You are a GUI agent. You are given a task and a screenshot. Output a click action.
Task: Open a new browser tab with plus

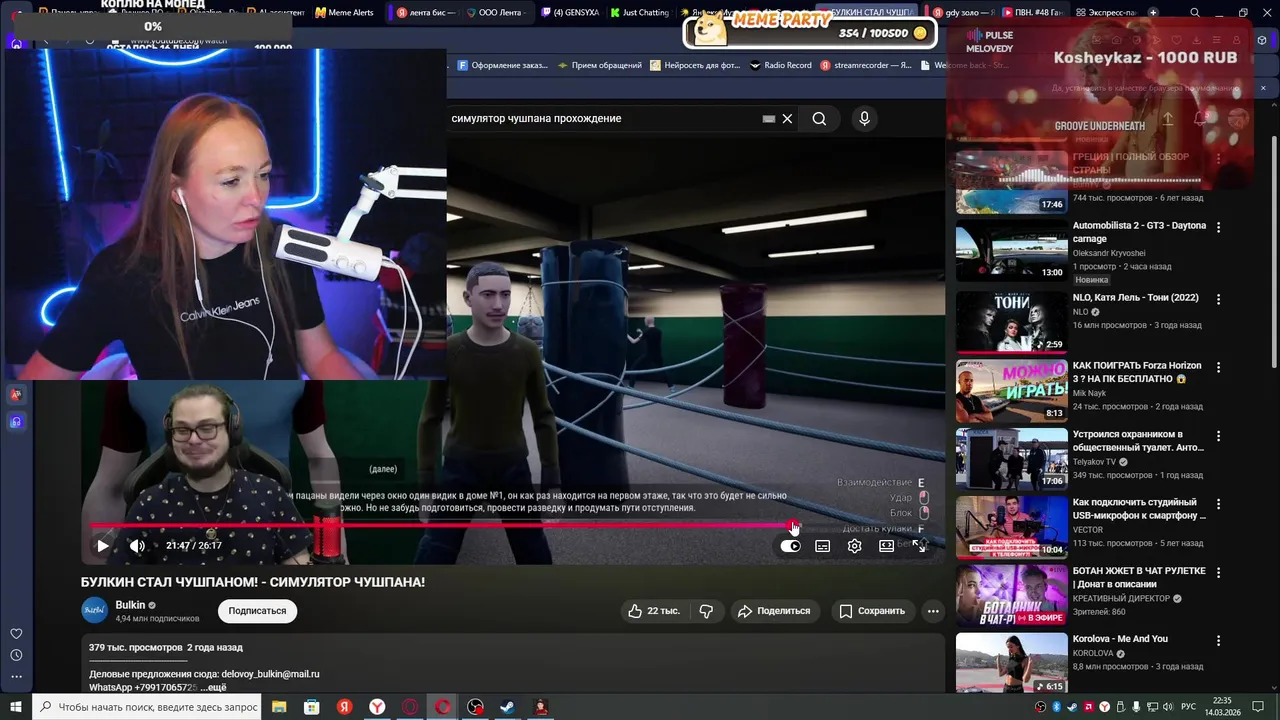1153,13
